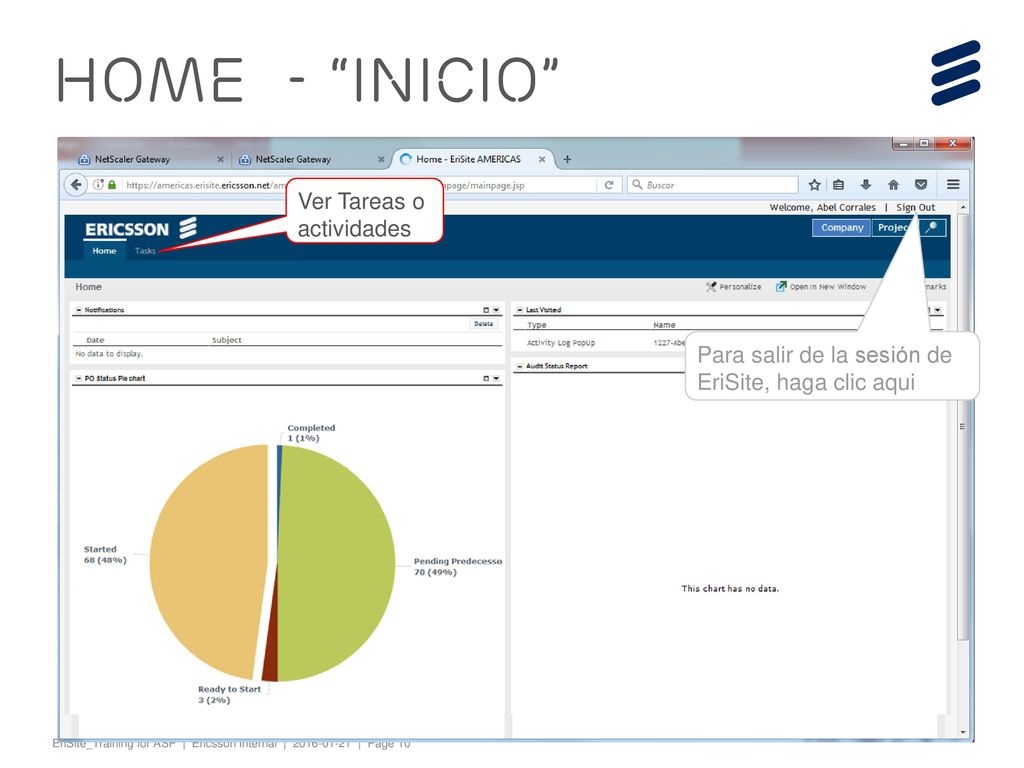Click Pending Predecessor 70 (49%) label
Image resolution: width=1024 pixels, height=768 pixels.
(457, 566)
